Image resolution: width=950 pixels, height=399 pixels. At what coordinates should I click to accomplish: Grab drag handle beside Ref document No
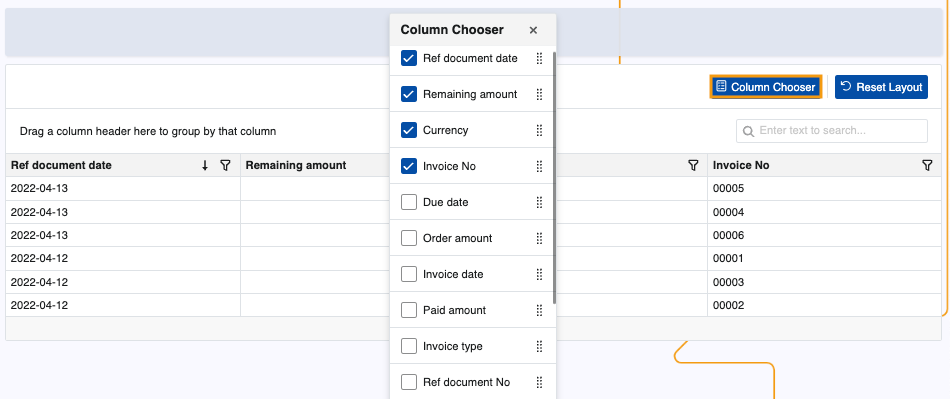coord(539,383)
